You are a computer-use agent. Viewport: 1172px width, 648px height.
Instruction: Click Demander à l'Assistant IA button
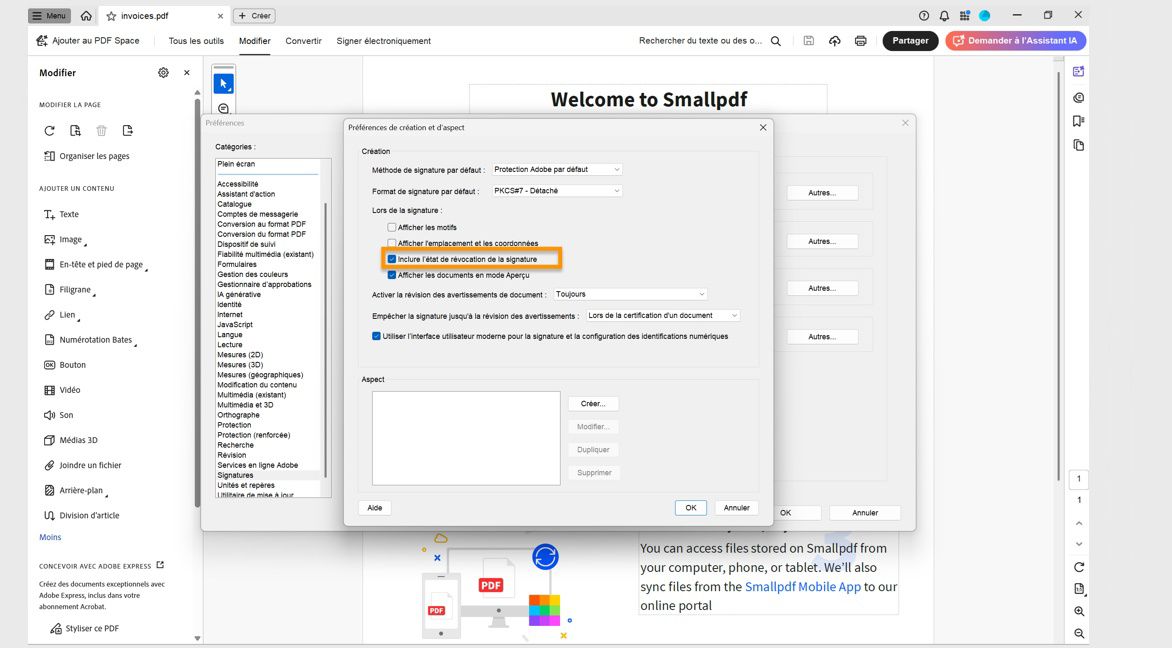click(x=1015, y=41)
